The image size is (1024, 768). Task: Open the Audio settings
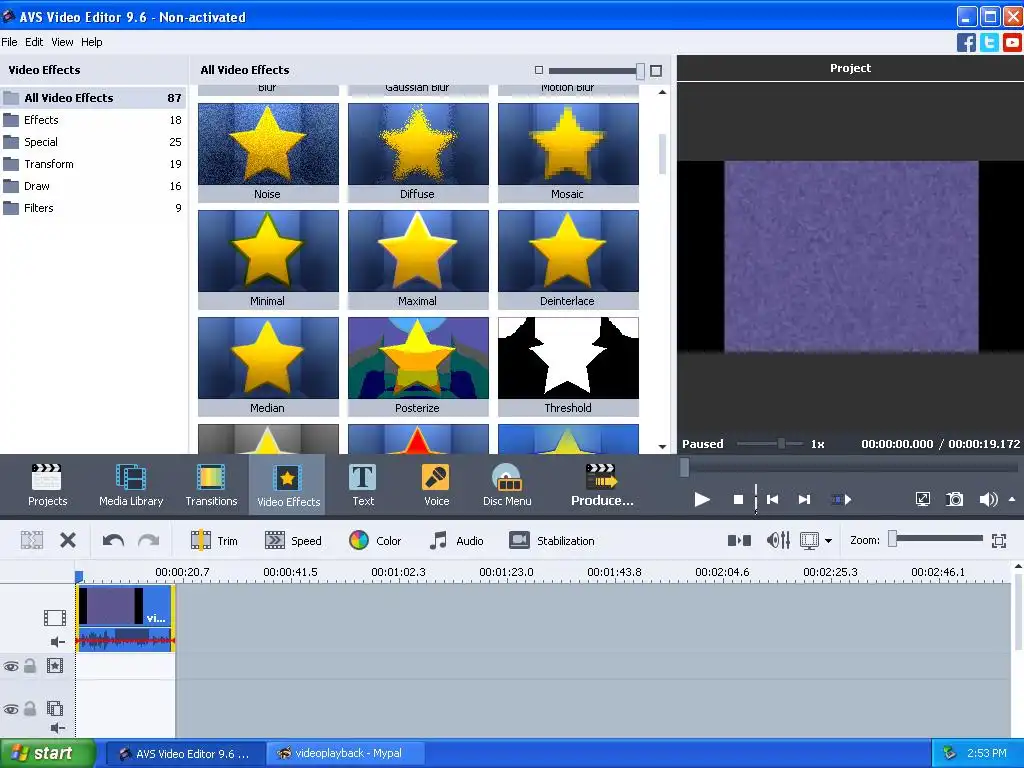click(456, 541)
